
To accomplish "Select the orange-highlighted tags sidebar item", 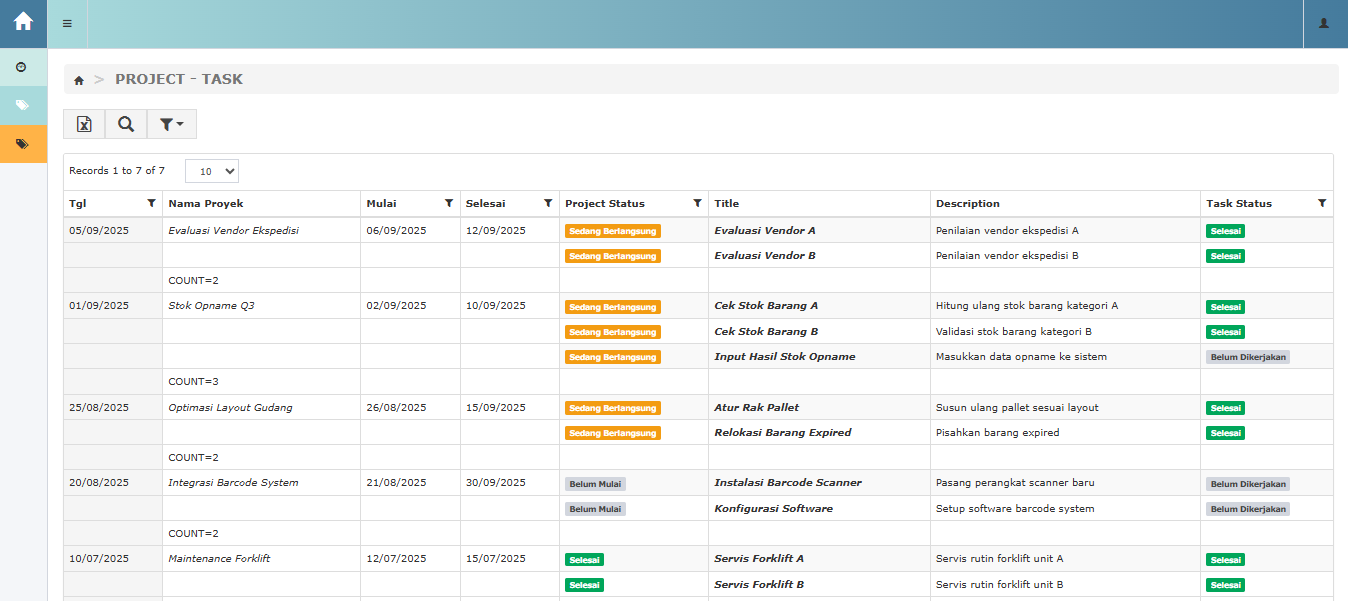I will point(22,144).
